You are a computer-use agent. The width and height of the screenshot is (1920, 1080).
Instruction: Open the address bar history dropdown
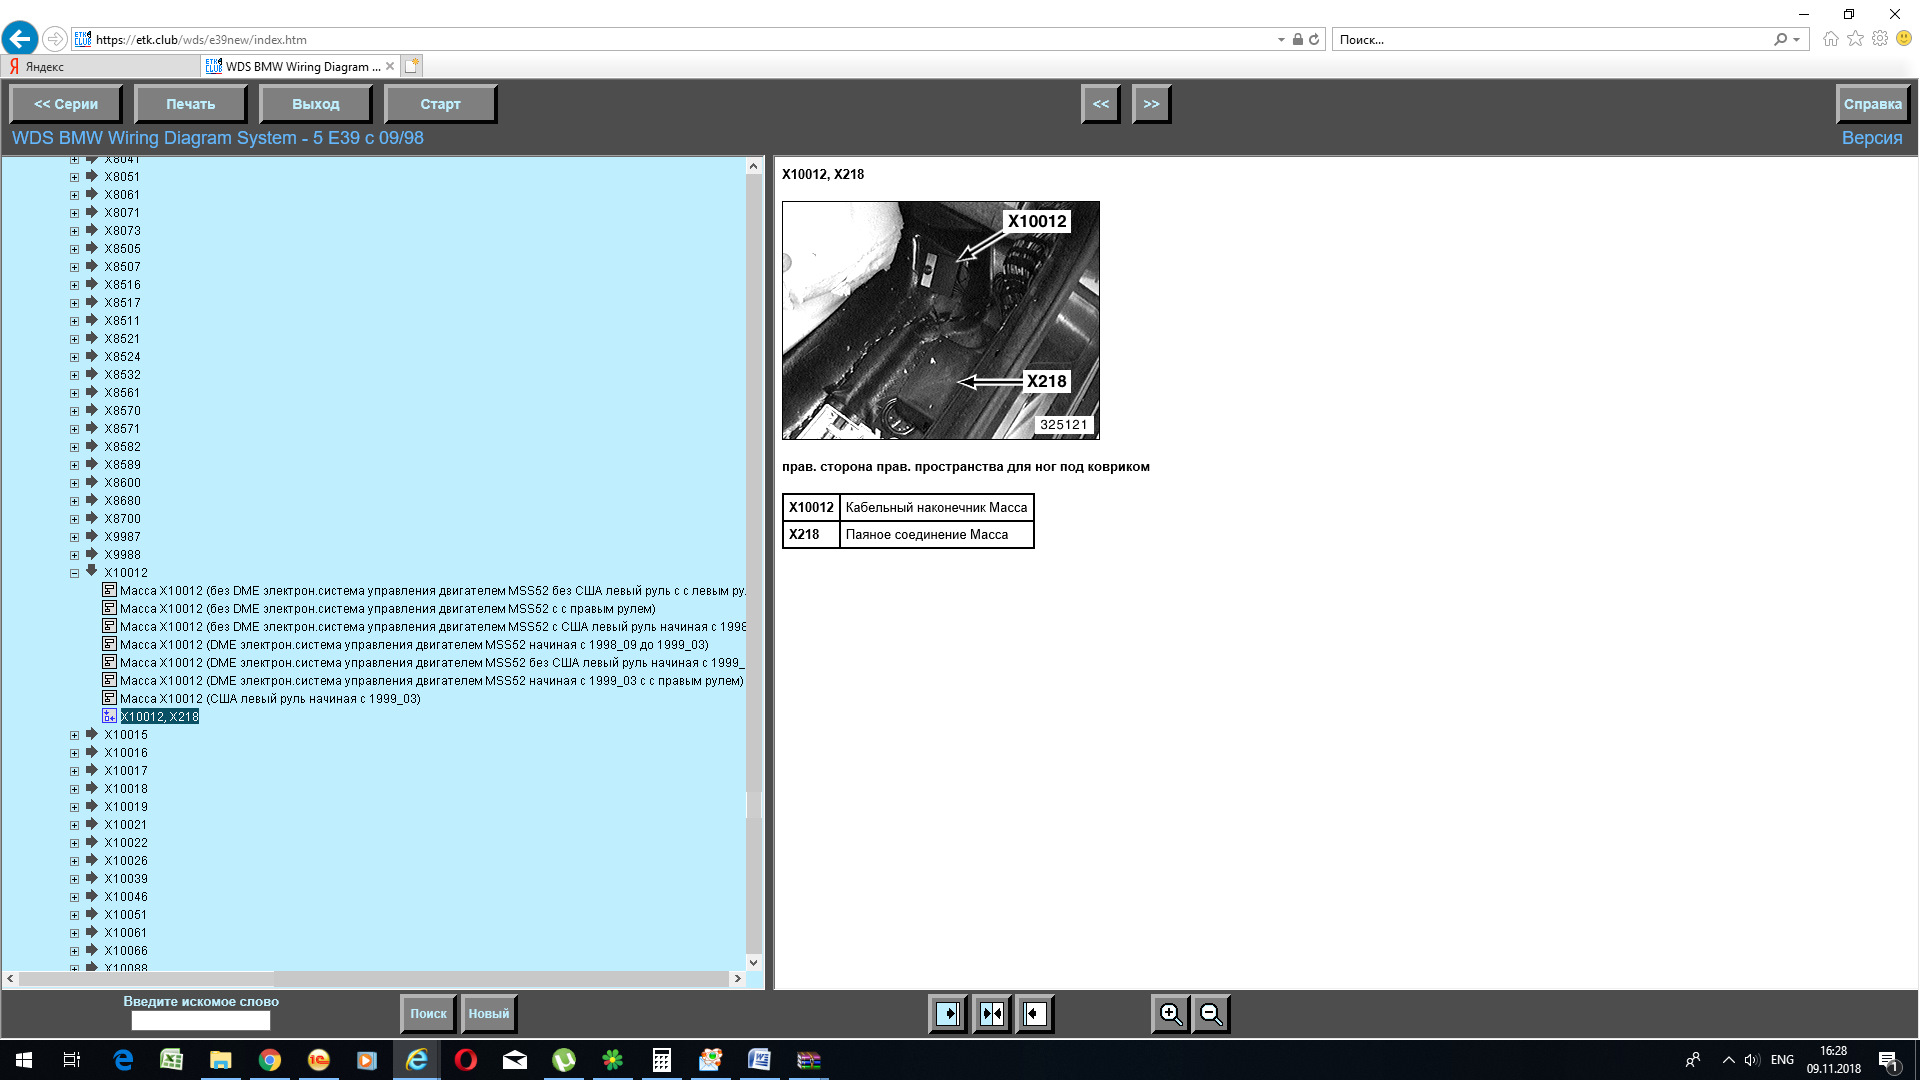click(1281, 40)
